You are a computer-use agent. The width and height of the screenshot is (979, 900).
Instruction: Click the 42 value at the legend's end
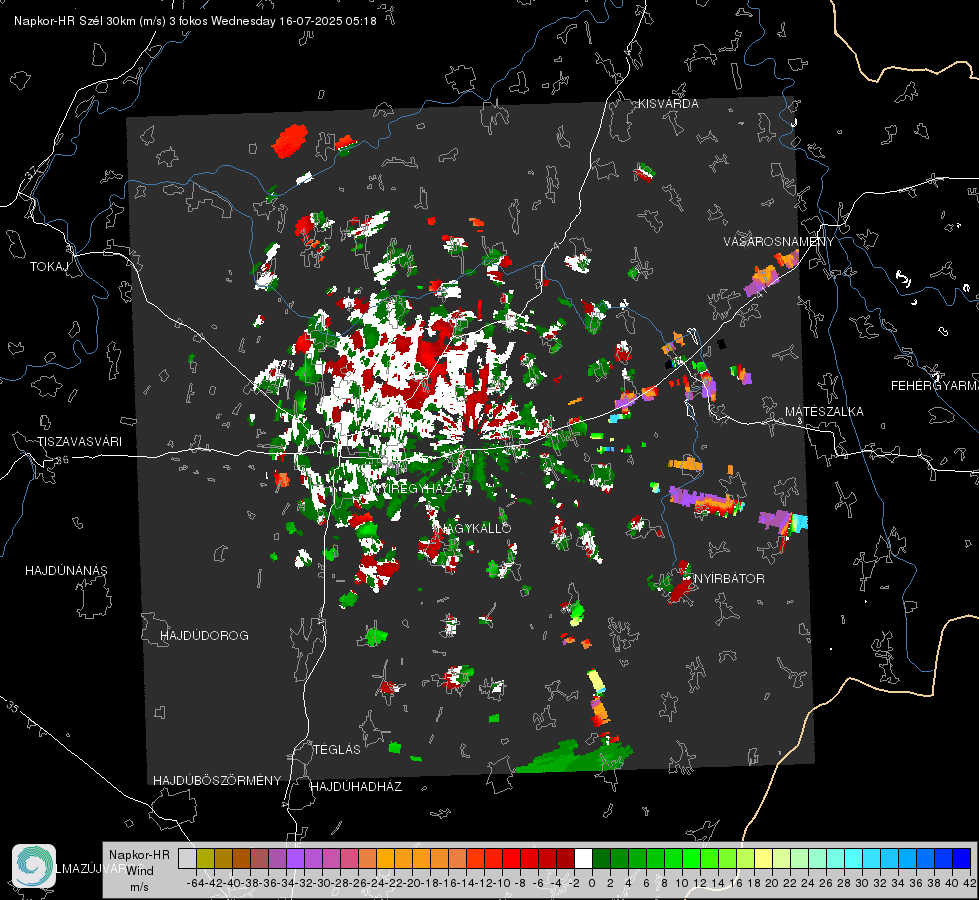pos(969,883)
